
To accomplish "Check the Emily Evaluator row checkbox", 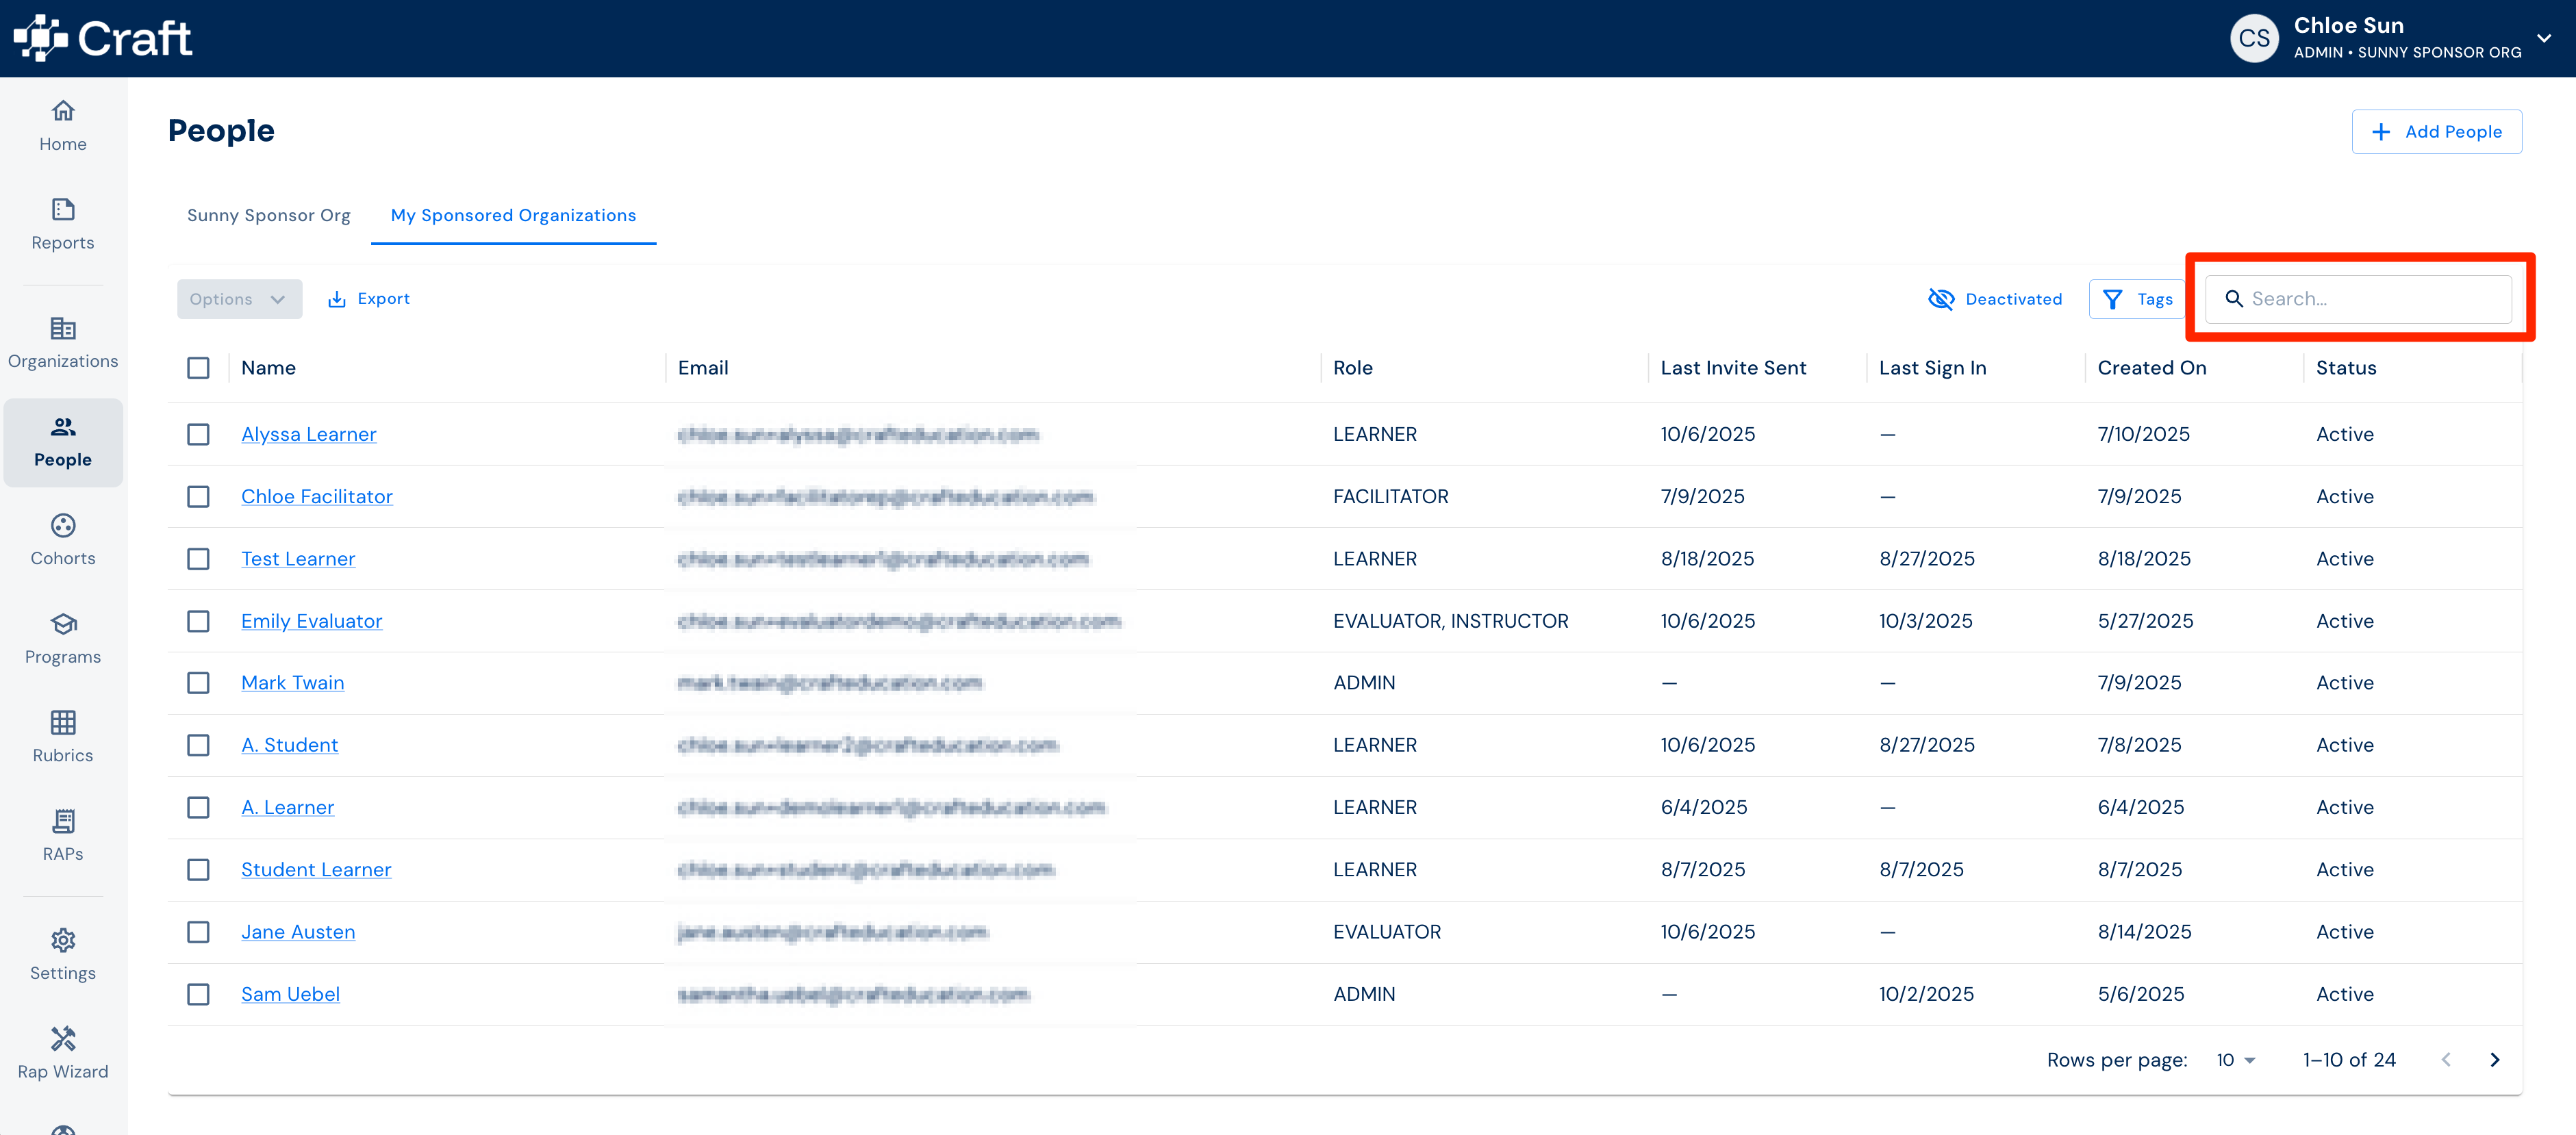I will [x=198, y=621].
